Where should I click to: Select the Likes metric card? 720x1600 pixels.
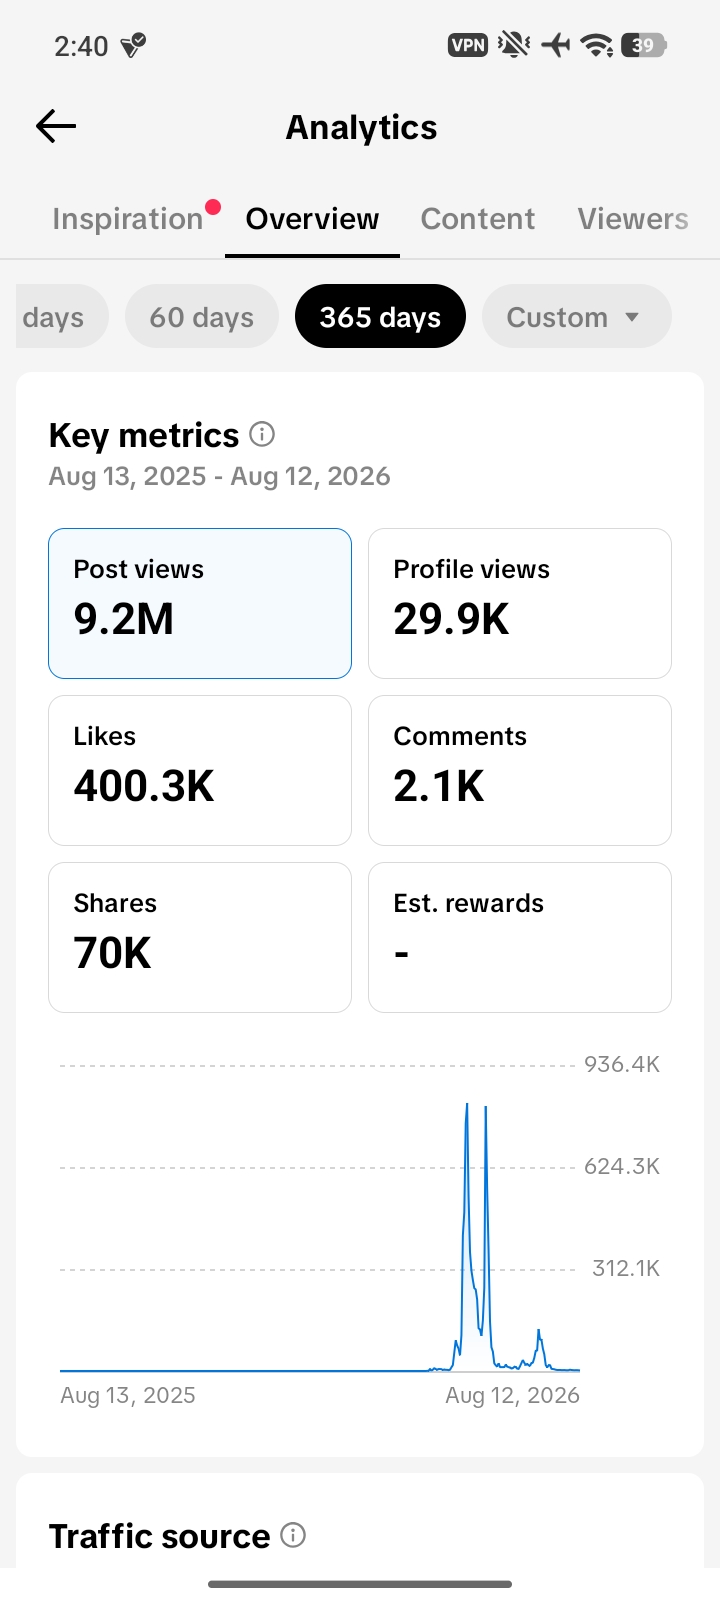point(200,770)
